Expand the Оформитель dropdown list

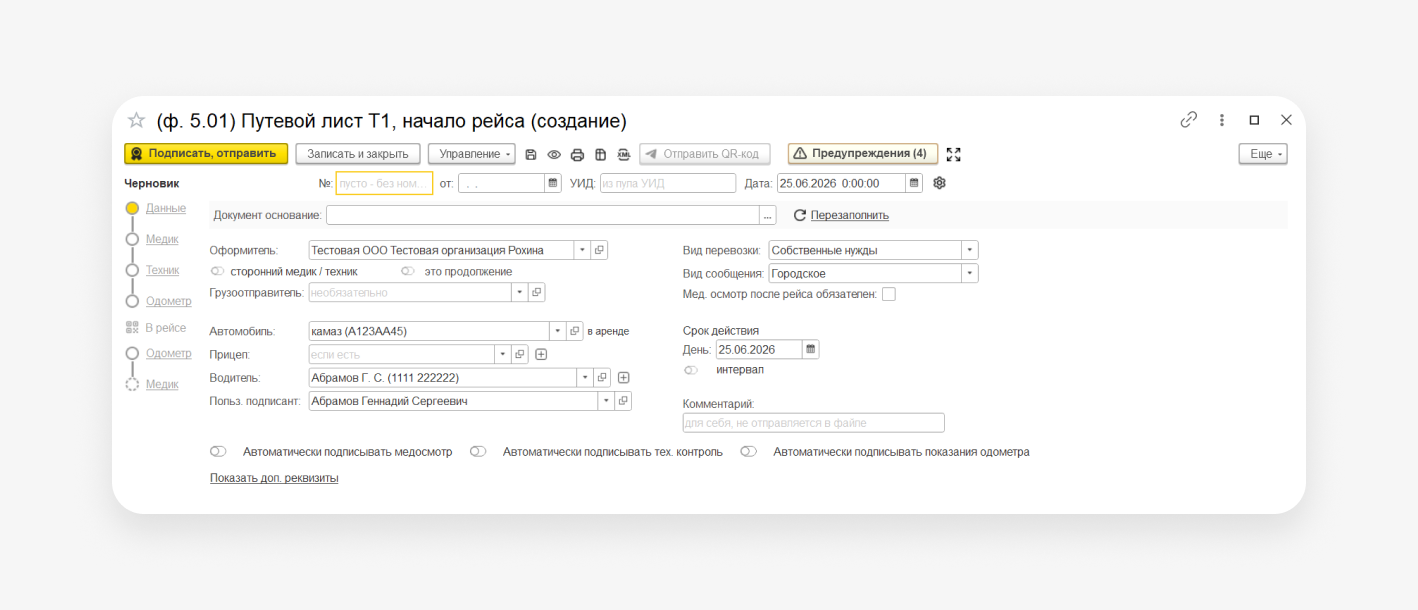[582, 250]
